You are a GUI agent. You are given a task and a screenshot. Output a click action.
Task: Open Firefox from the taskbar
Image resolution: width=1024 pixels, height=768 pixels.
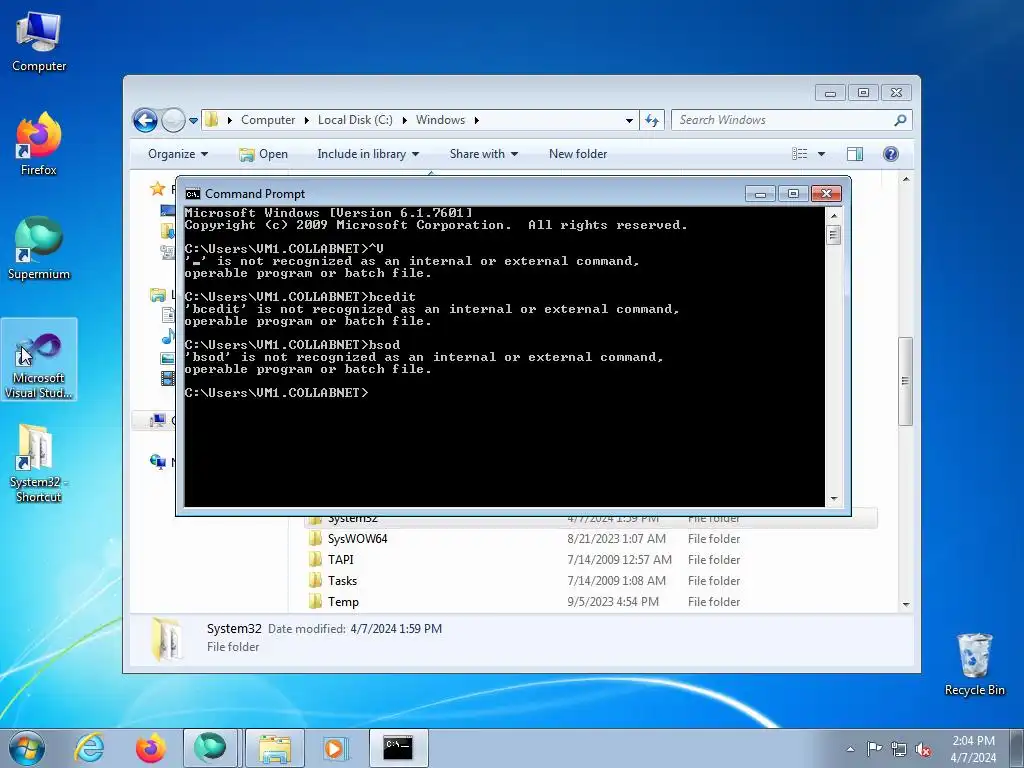(x=151, y=748)
